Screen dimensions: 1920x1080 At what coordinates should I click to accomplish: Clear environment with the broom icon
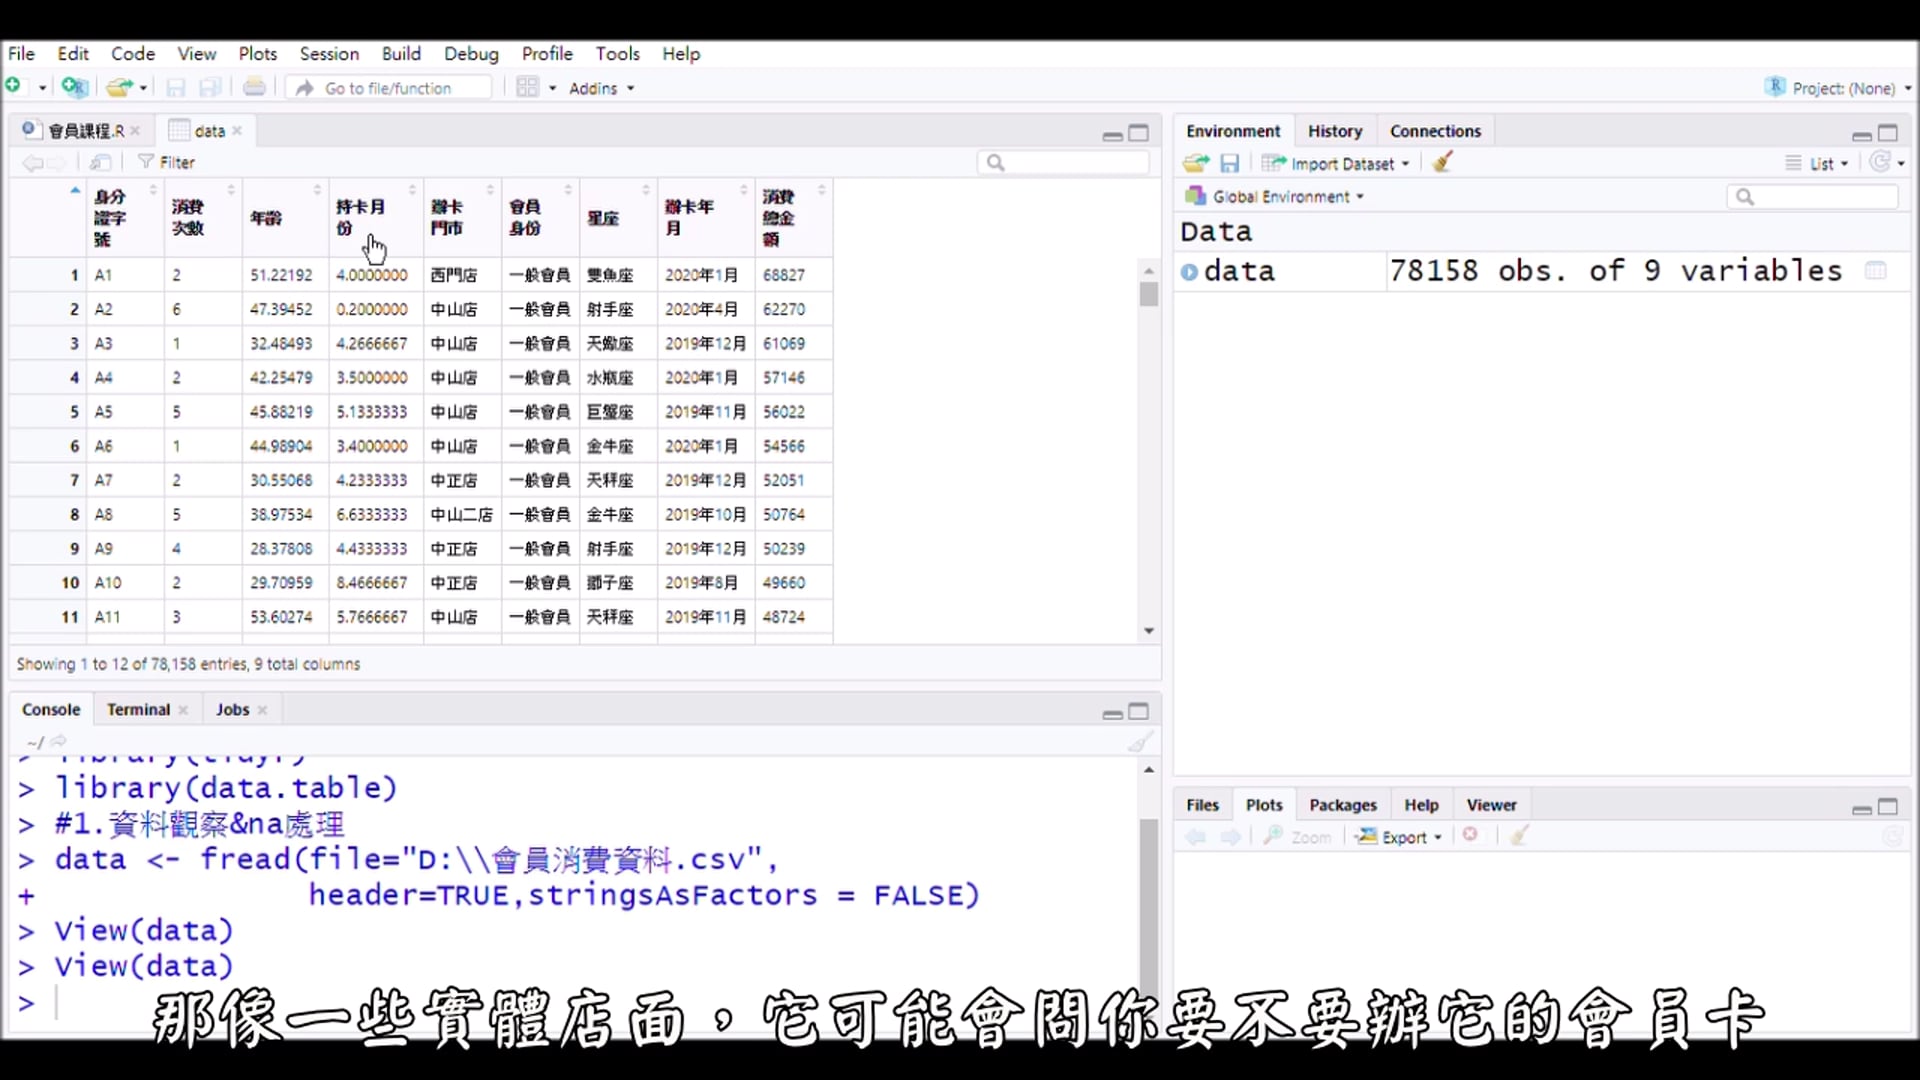click(1442, 163)
